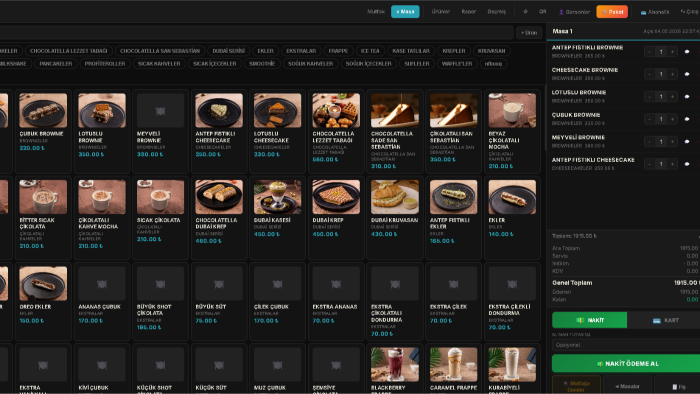Filter by PANCAKELER category
The width and height of the screenshot is (700, 394).
(x=55, y=64)
